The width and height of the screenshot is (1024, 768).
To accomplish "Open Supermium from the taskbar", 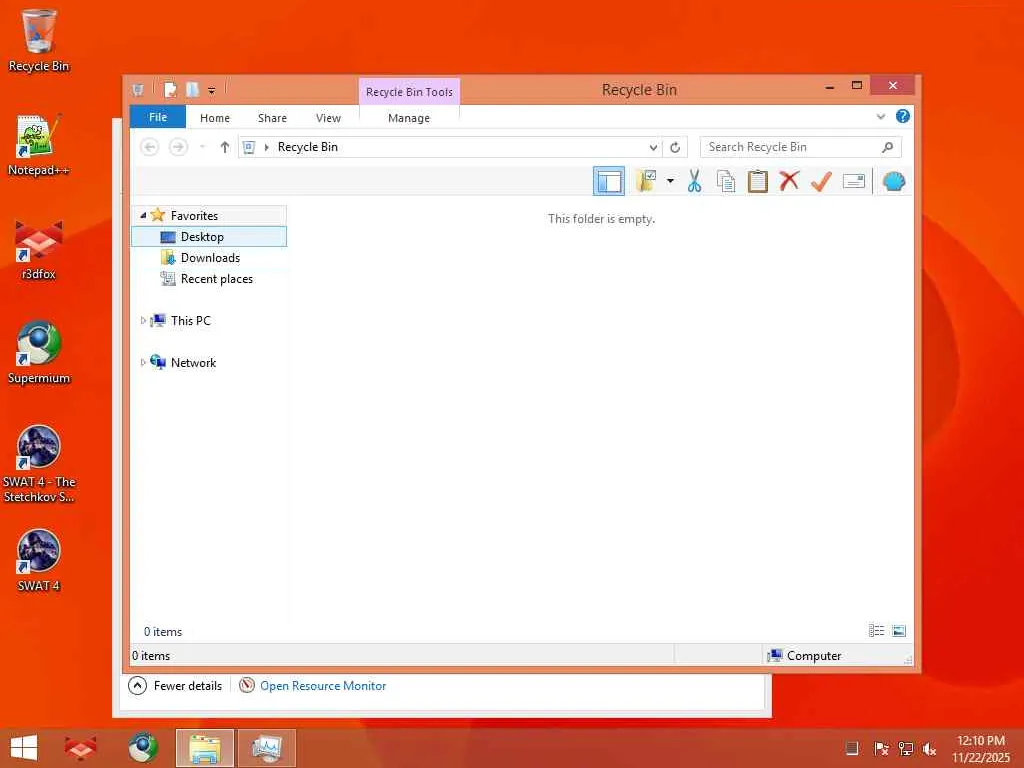I will [143, 748].
